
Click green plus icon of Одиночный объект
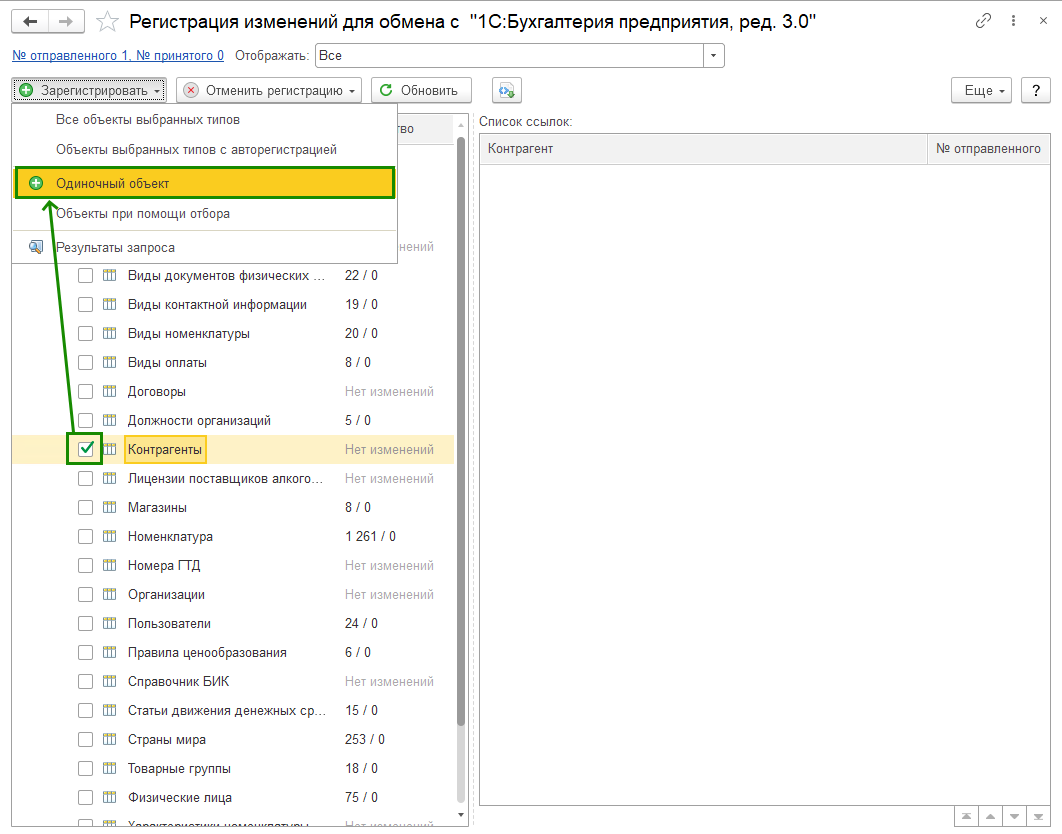[x=36, y=183]
